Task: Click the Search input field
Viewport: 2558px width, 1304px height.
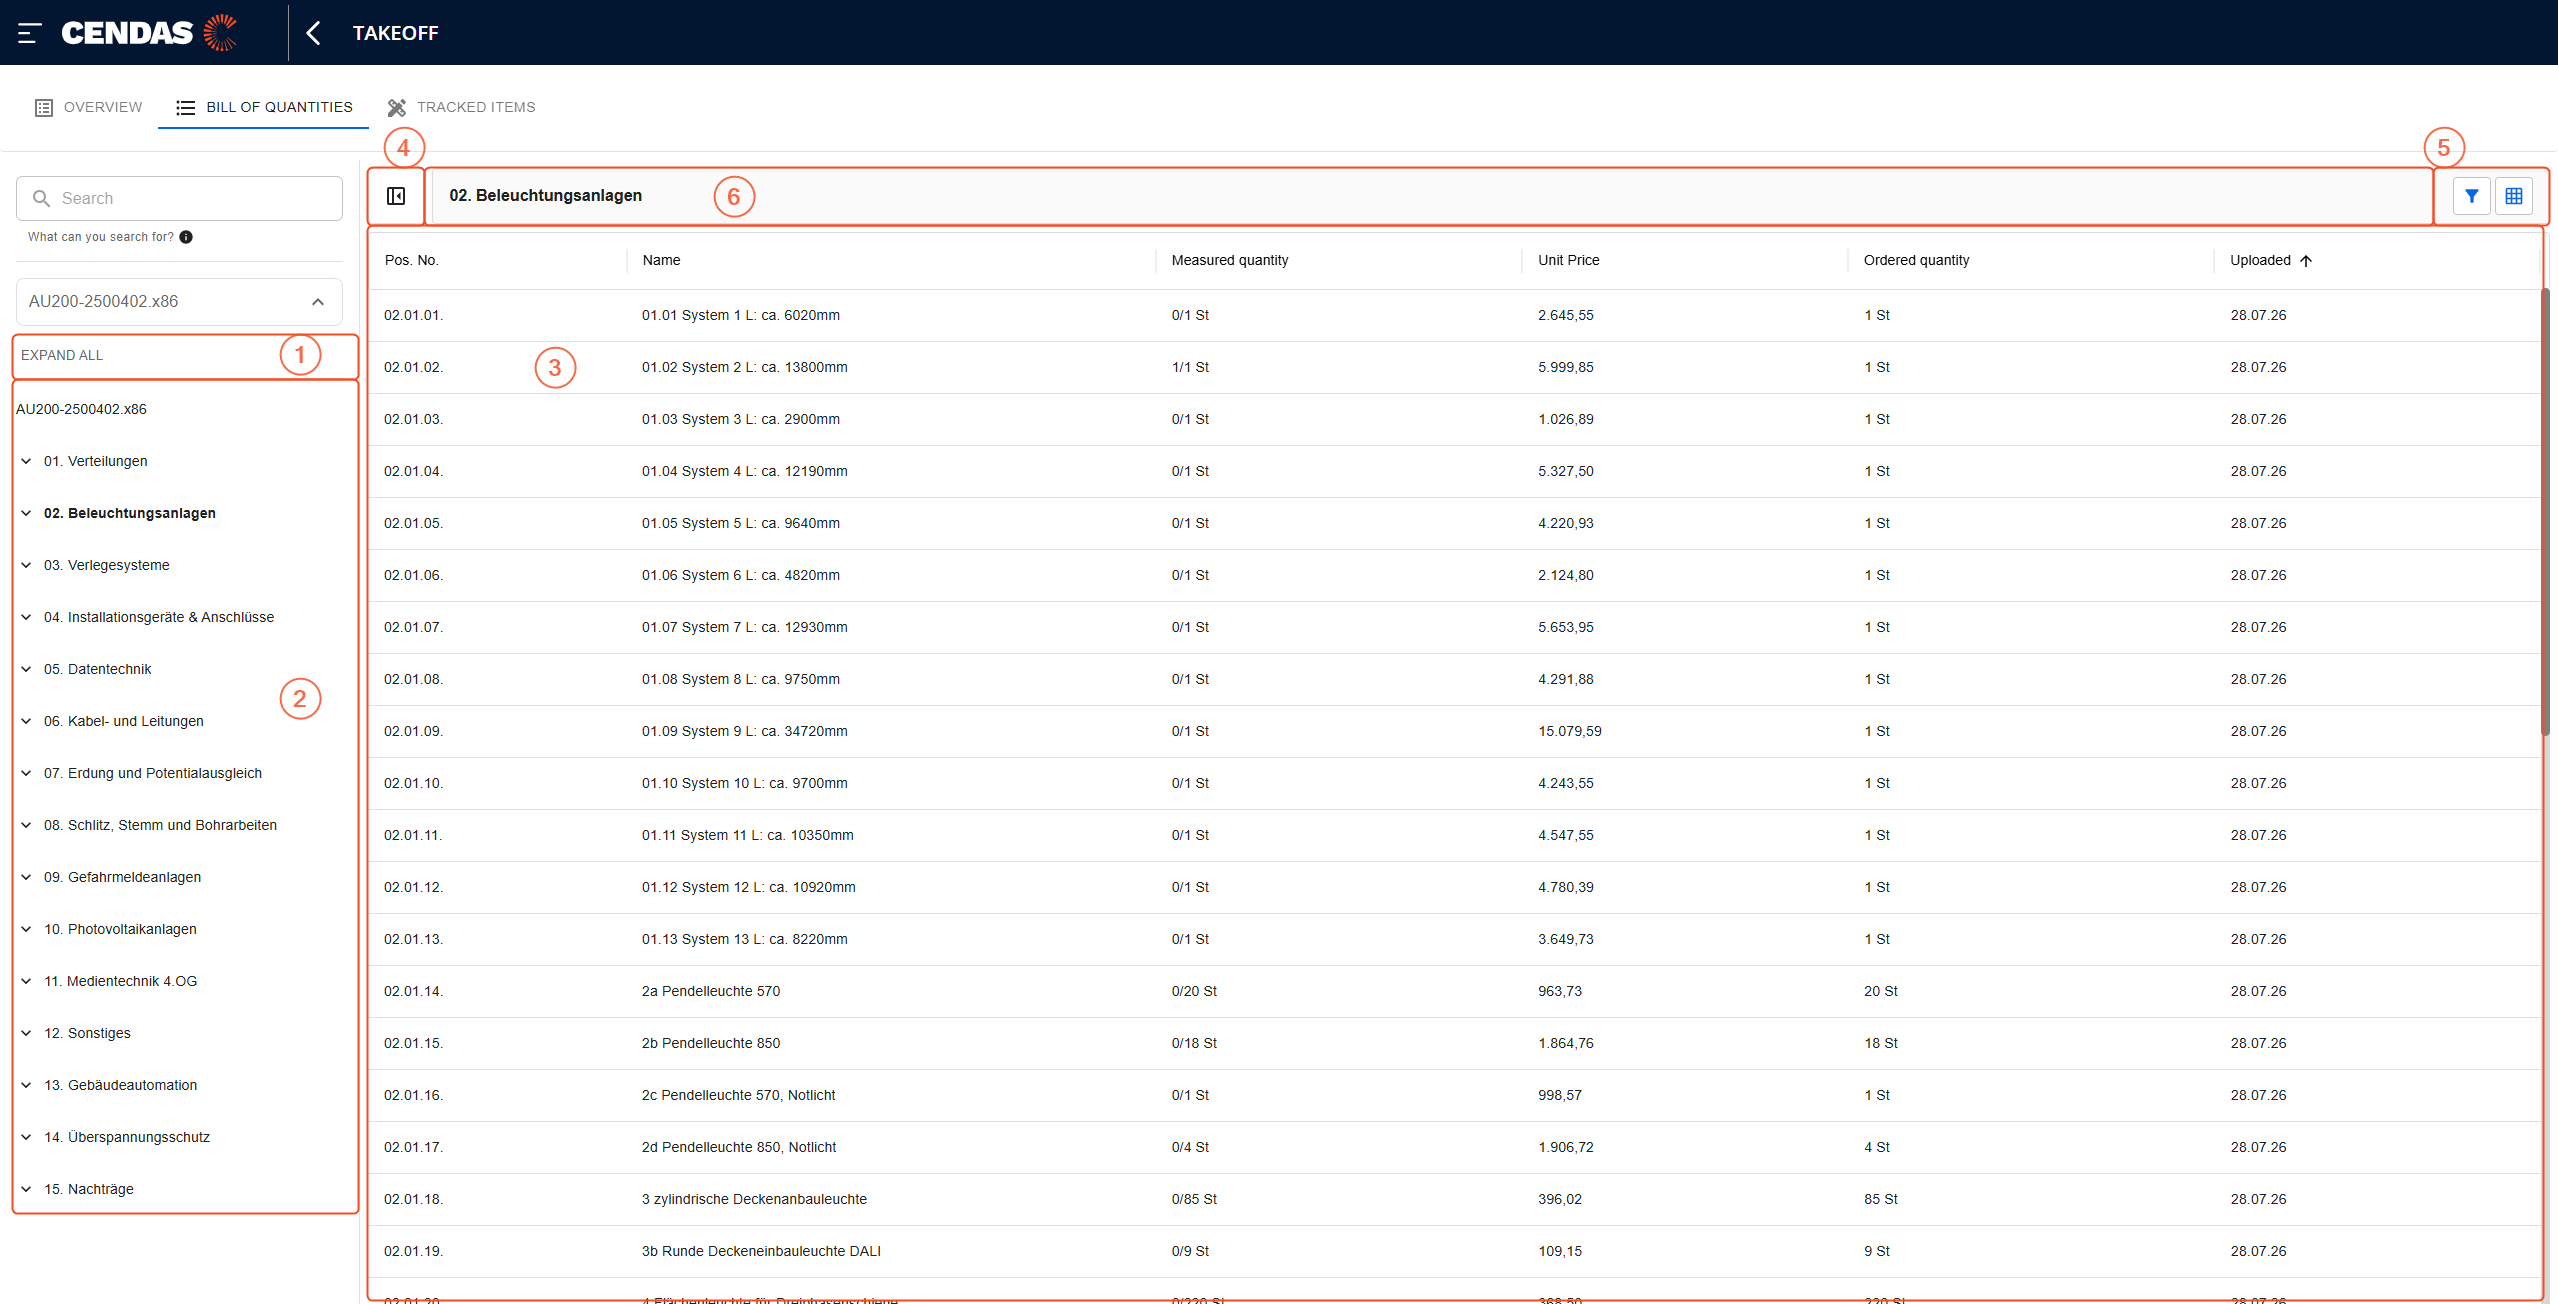Action: tap(179, 198)
